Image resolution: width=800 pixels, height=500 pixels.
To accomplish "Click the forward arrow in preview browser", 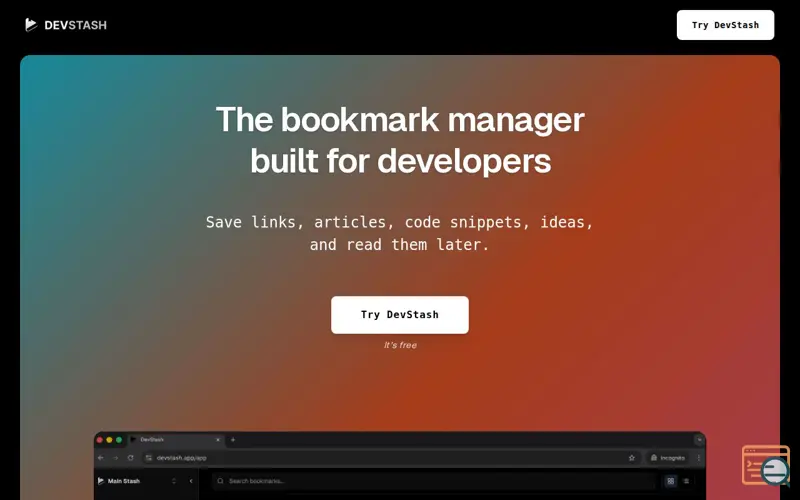I will tap(115, 458).
